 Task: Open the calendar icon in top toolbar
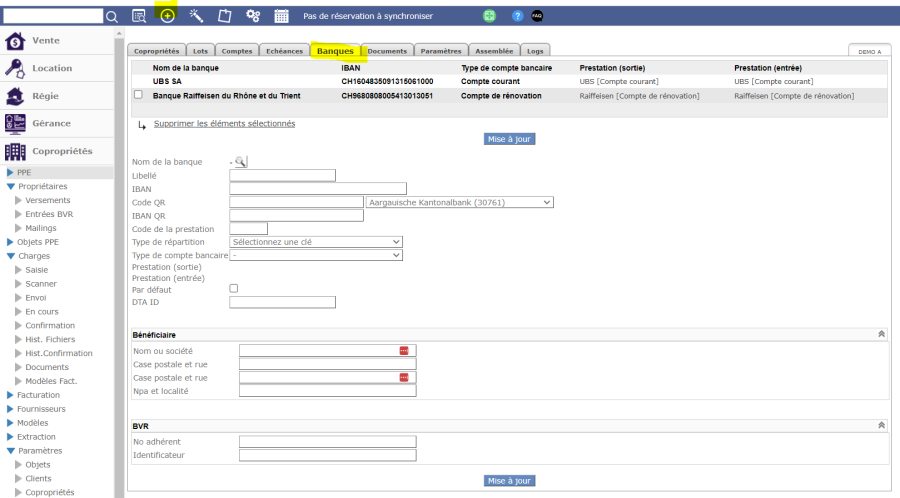(281, 16)
